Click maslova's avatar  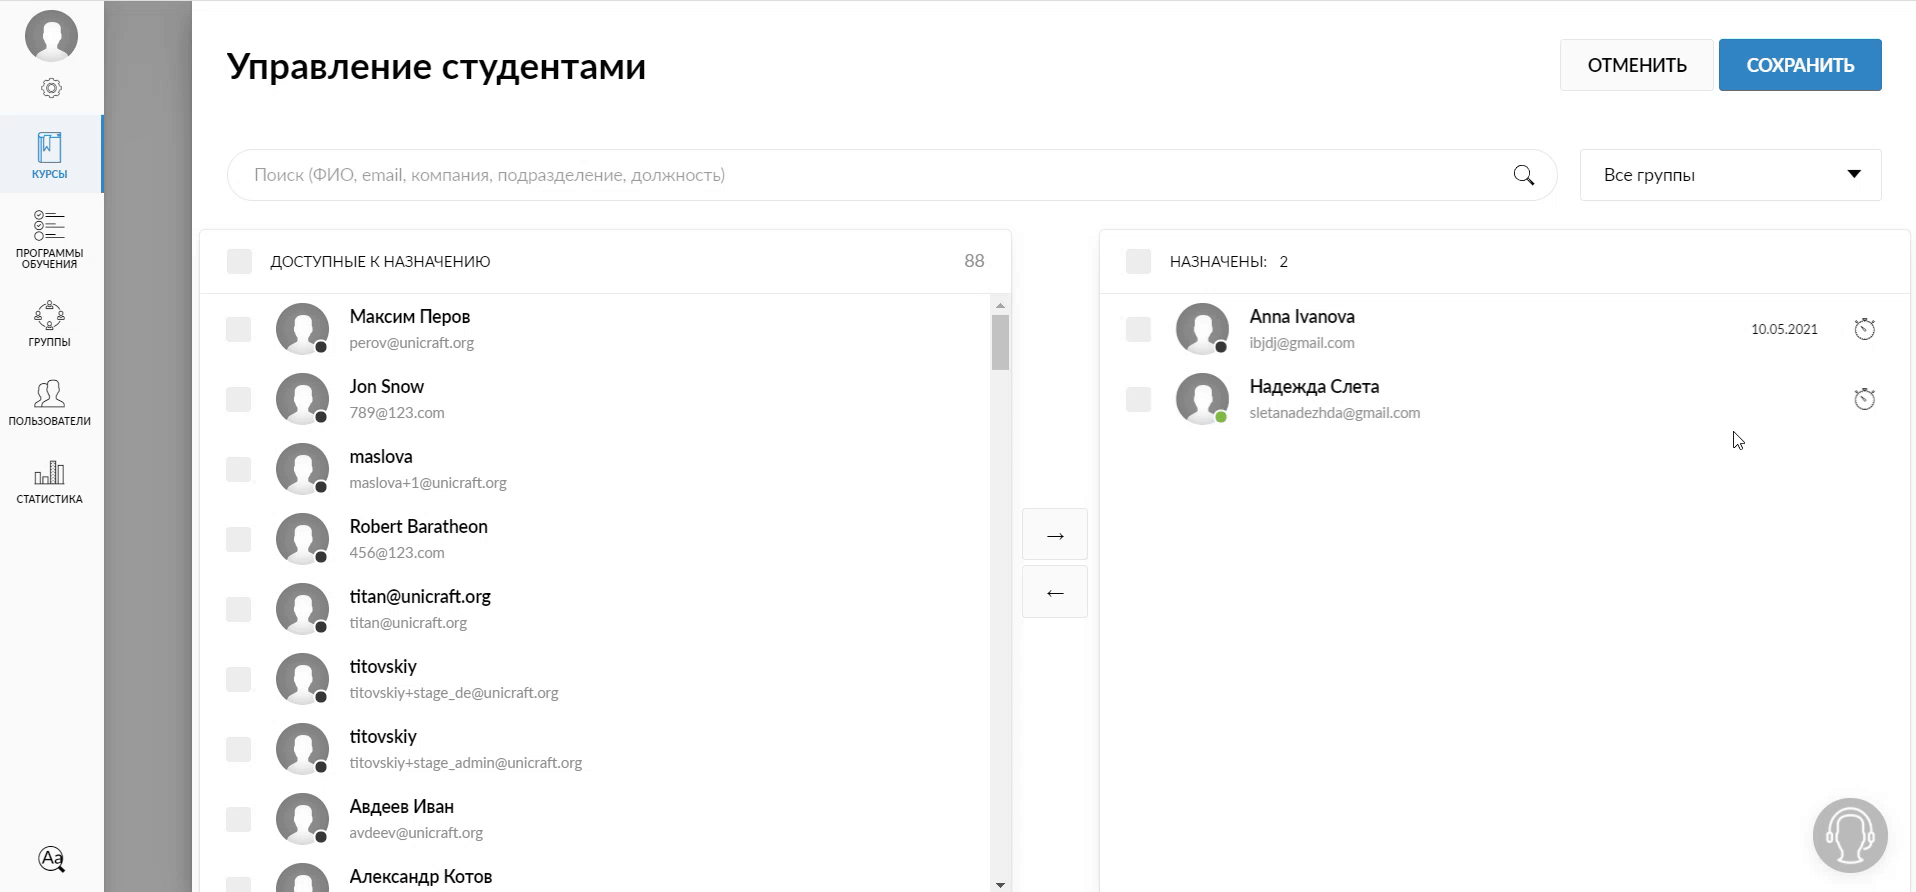tap(302, 469)
